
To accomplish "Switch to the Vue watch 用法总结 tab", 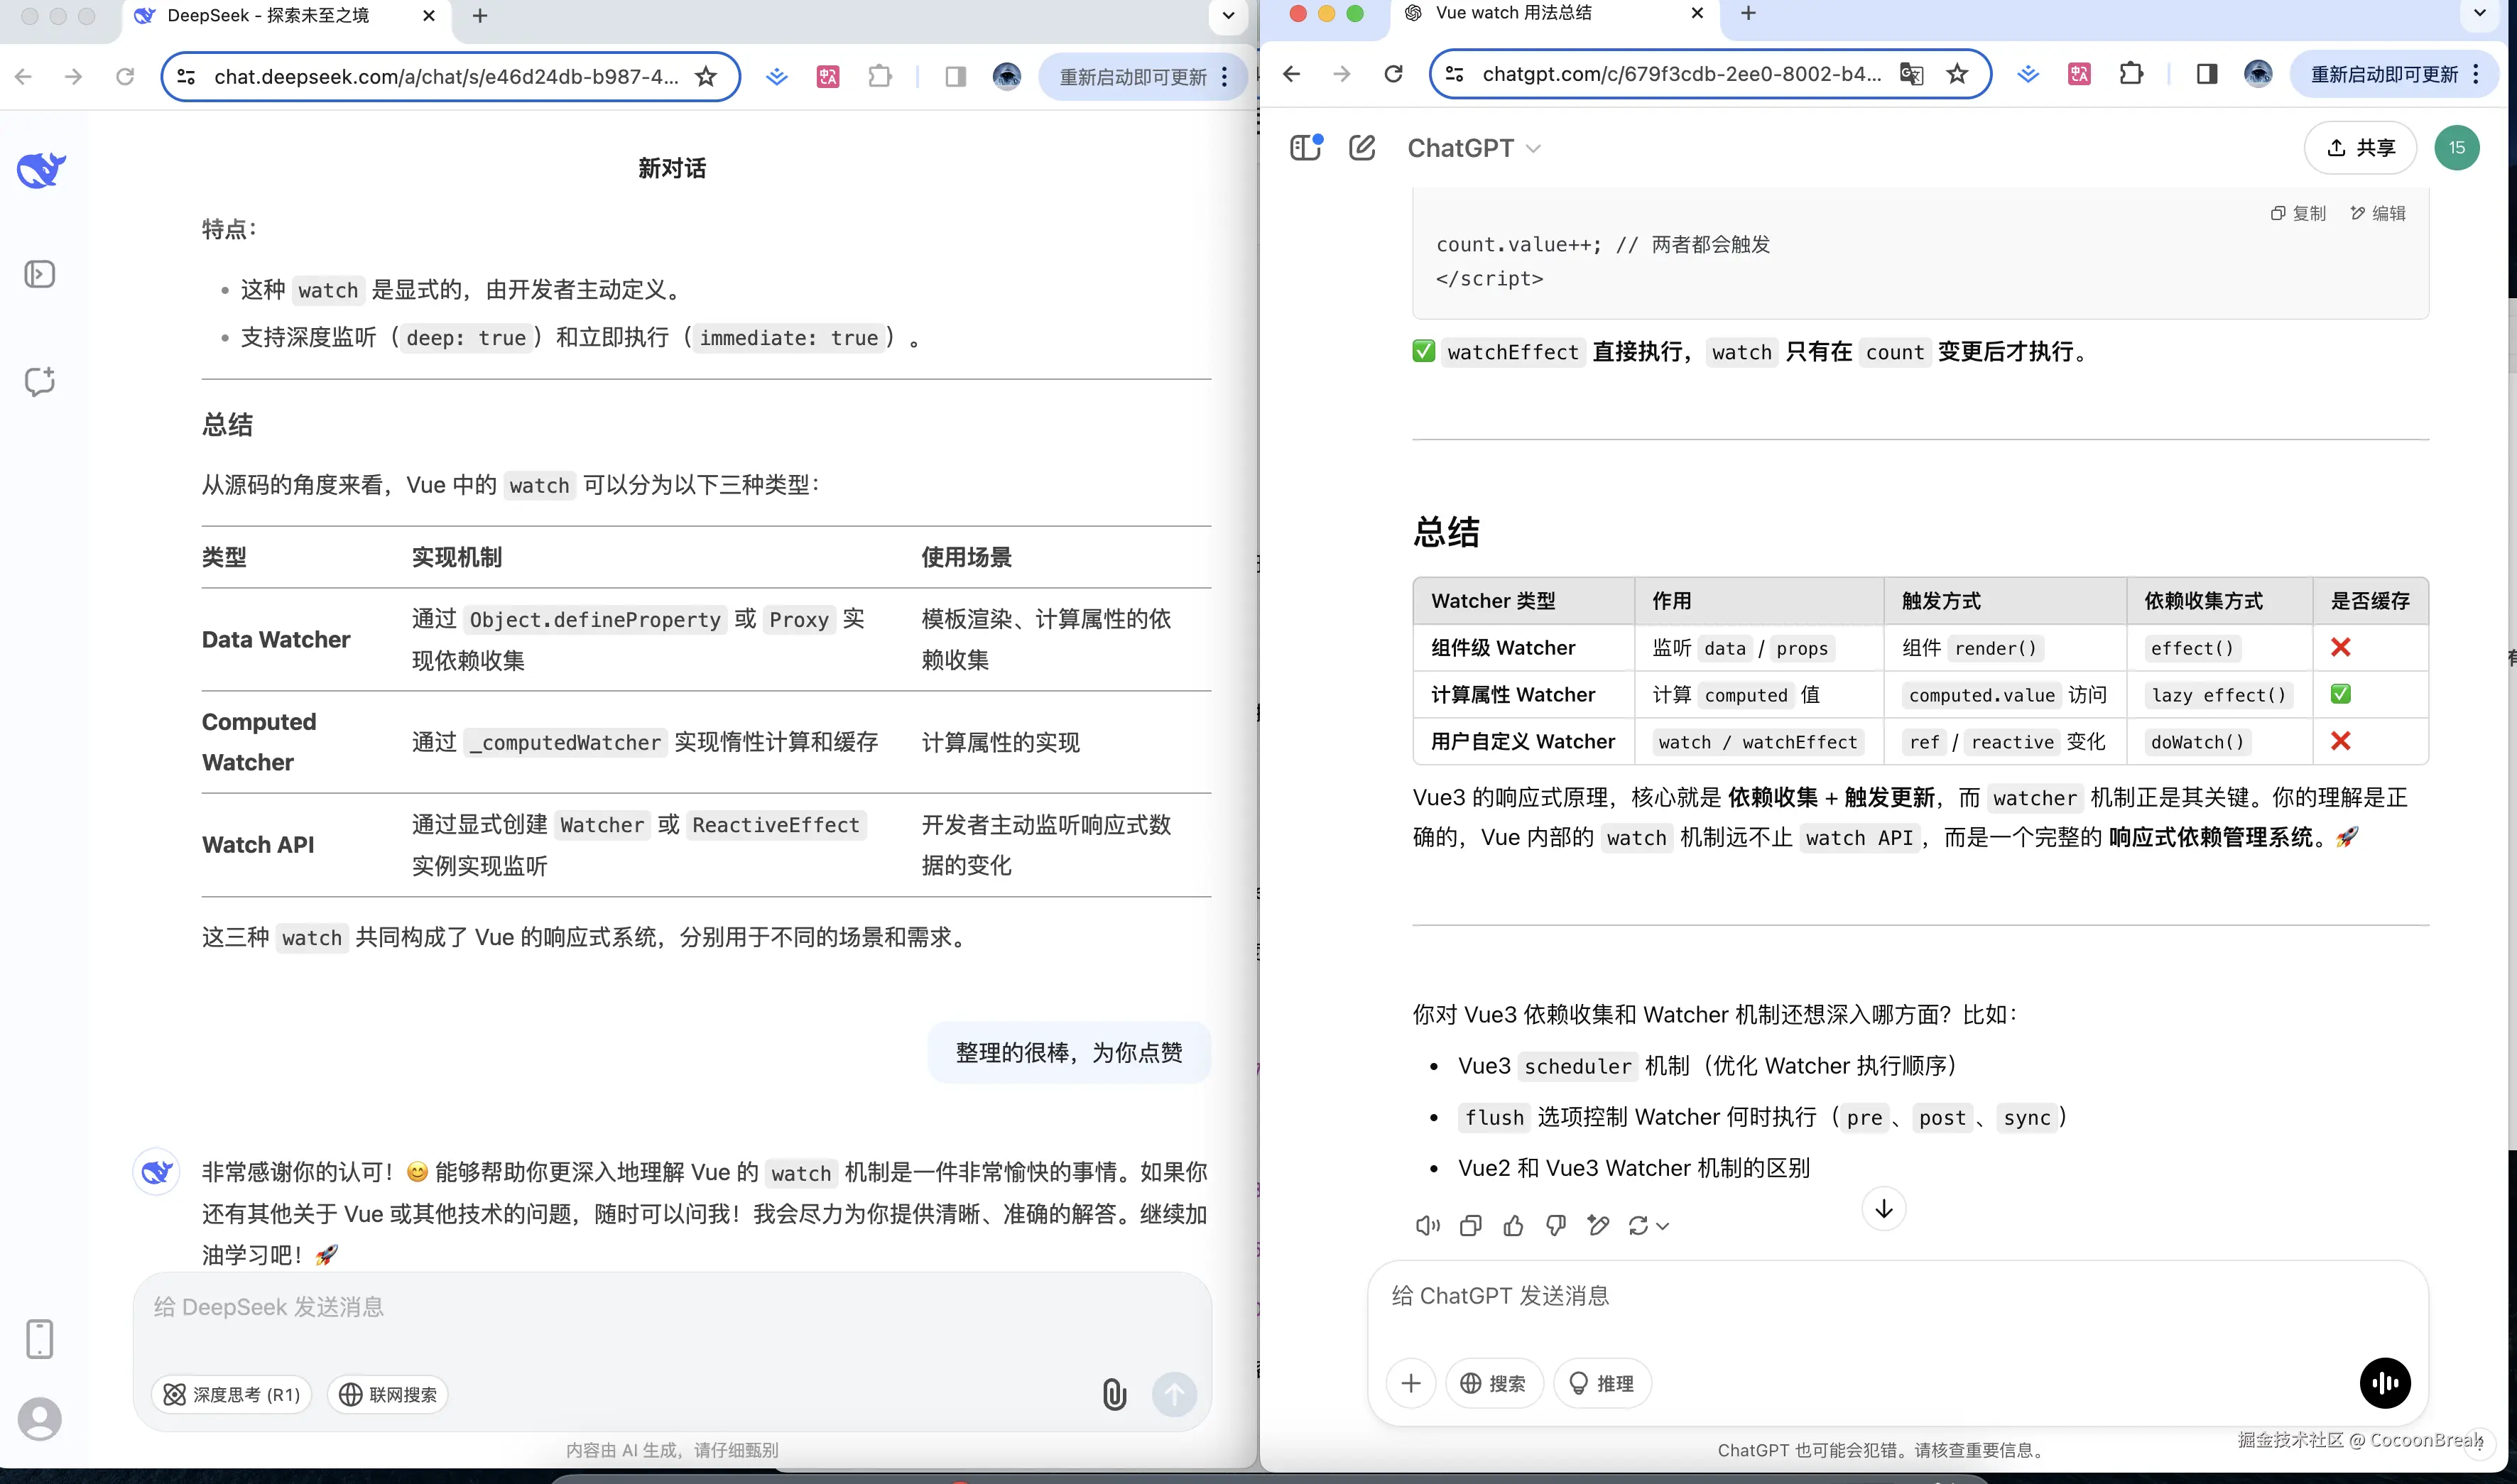I will pos(1513,13).
